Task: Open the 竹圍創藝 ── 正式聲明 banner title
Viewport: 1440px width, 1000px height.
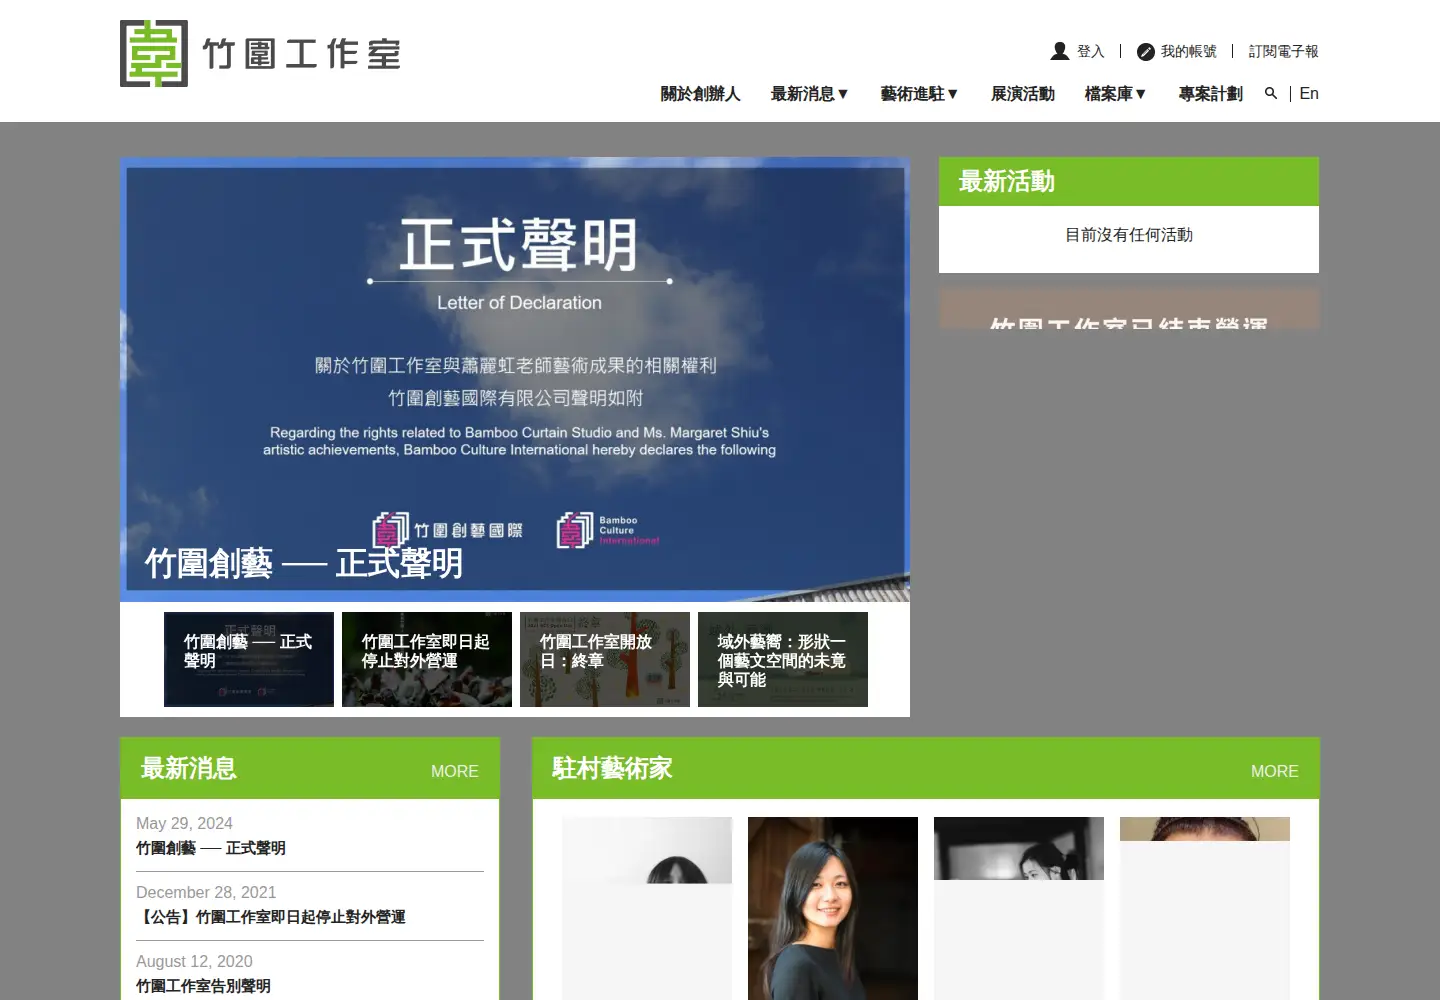Action: (x=304, y=563)
